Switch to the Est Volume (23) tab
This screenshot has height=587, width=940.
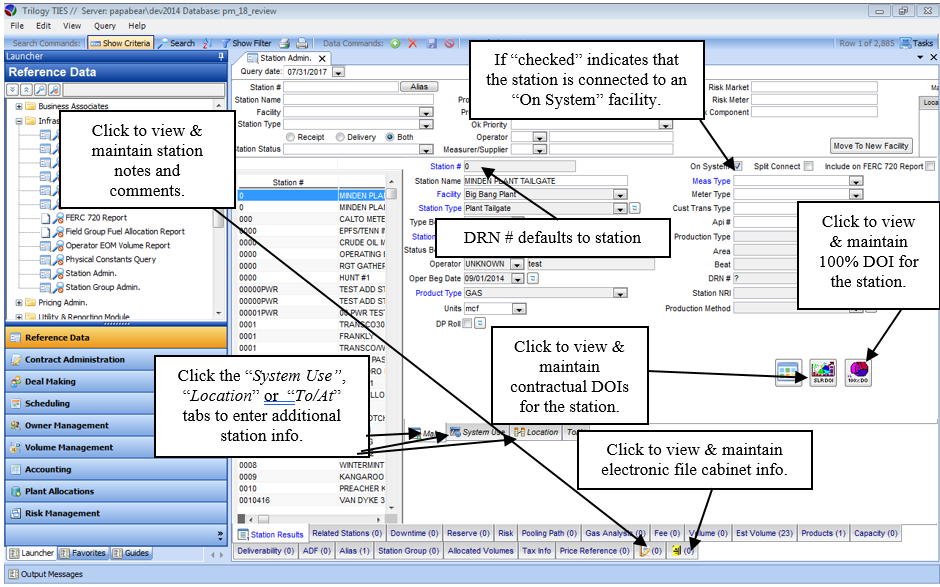(764, 534)
